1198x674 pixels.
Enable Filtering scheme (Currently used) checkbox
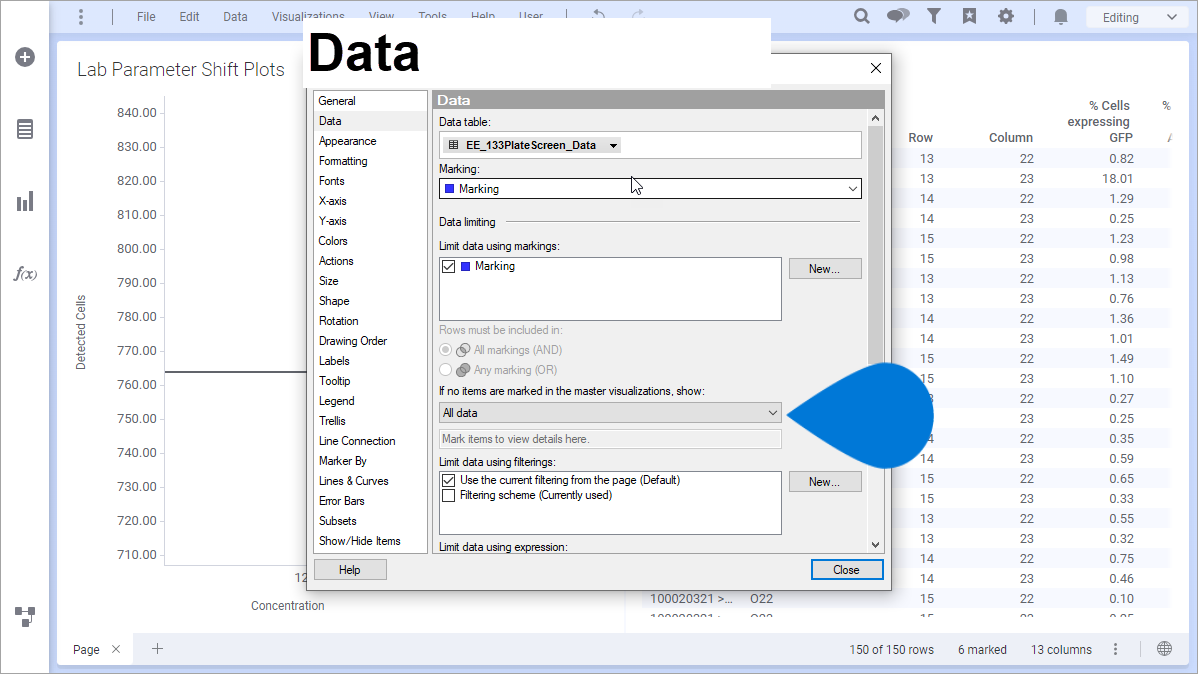click(x=449, y=496)
